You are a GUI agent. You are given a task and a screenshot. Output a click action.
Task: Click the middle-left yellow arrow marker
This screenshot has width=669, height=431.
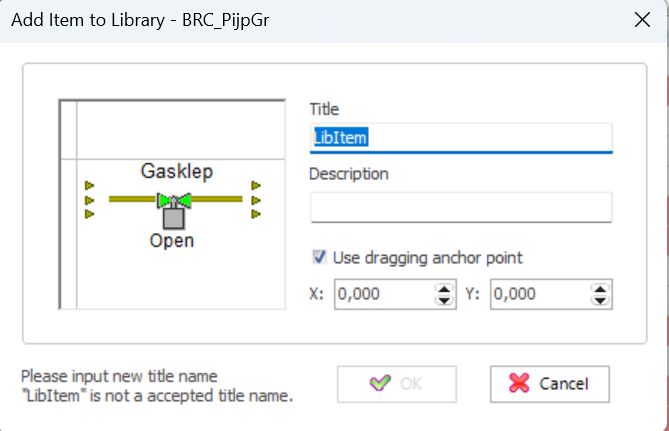[x=89, y=200]
